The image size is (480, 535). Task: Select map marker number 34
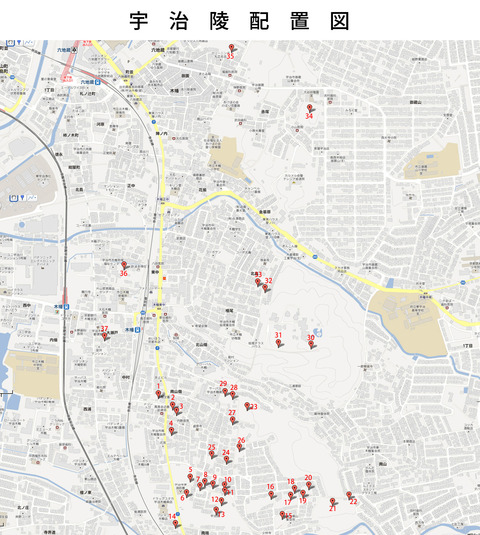(309, 108)
